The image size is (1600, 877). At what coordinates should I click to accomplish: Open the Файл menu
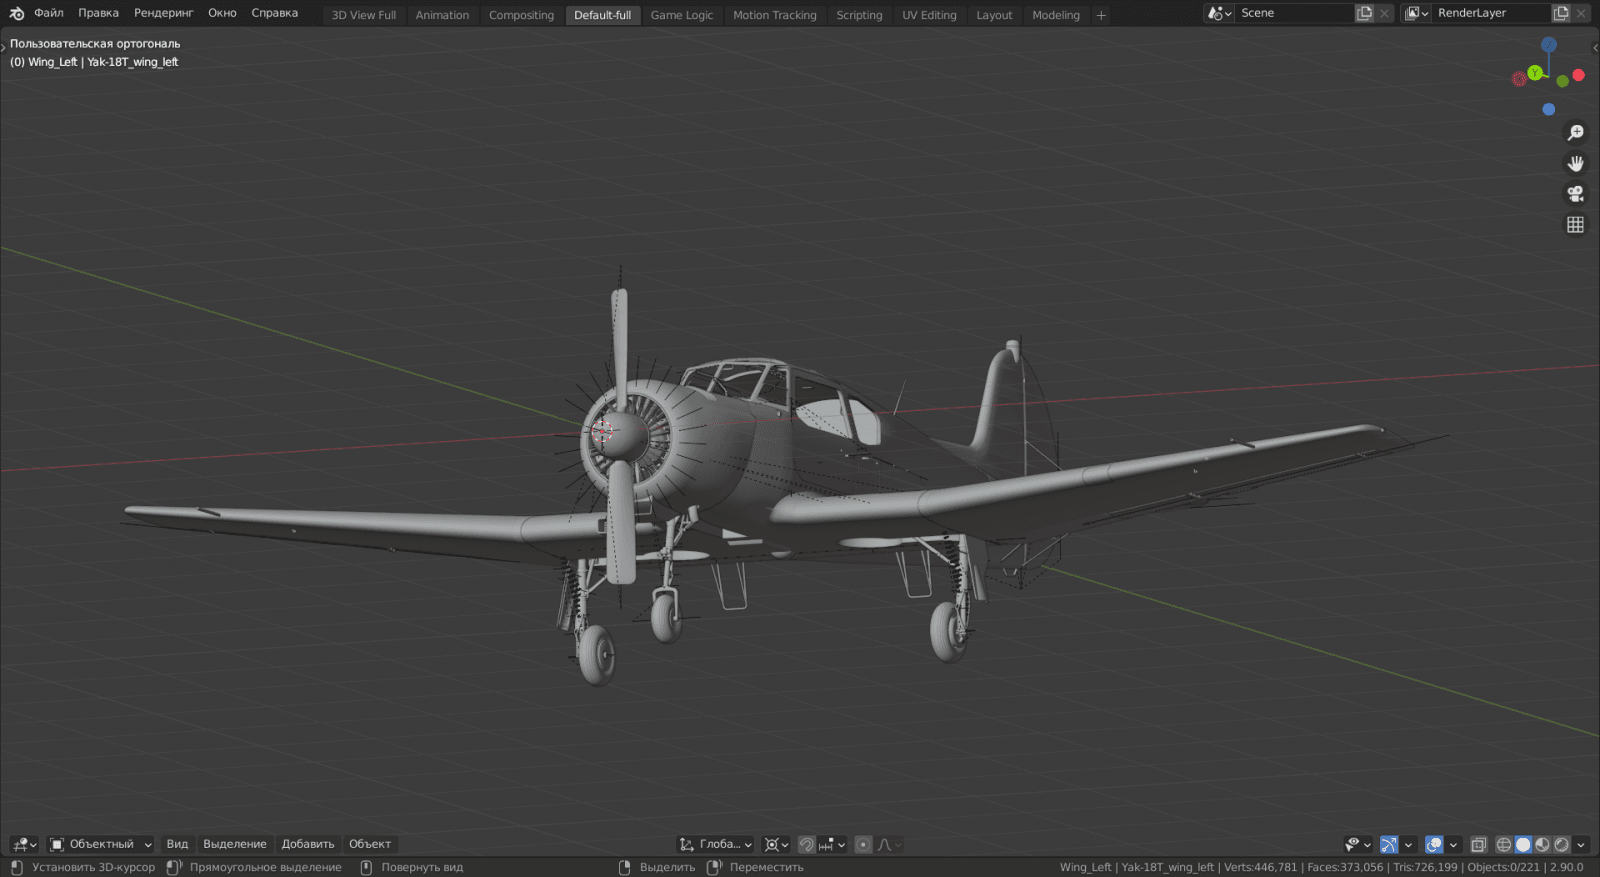pyautogui.click(x=48, y=13)
